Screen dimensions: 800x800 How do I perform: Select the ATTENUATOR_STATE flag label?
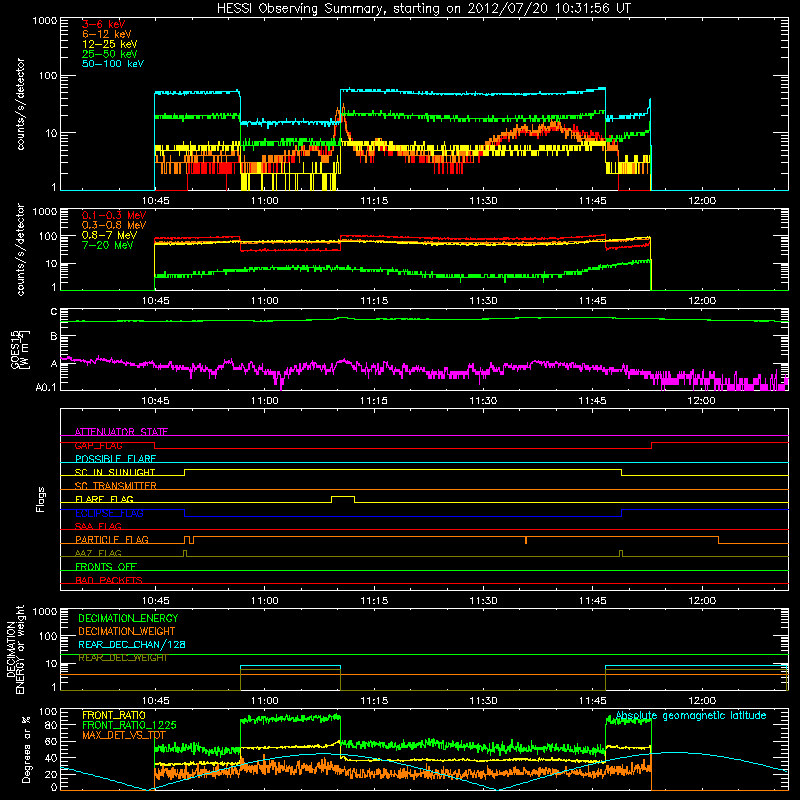121,432
